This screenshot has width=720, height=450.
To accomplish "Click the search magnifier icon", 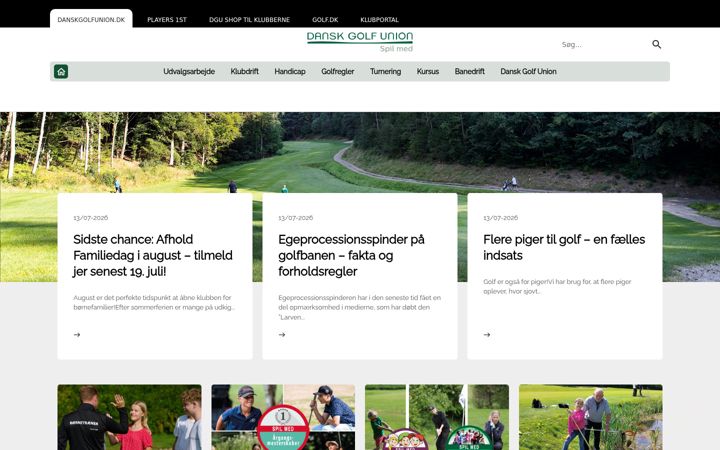I will point(657,44).
